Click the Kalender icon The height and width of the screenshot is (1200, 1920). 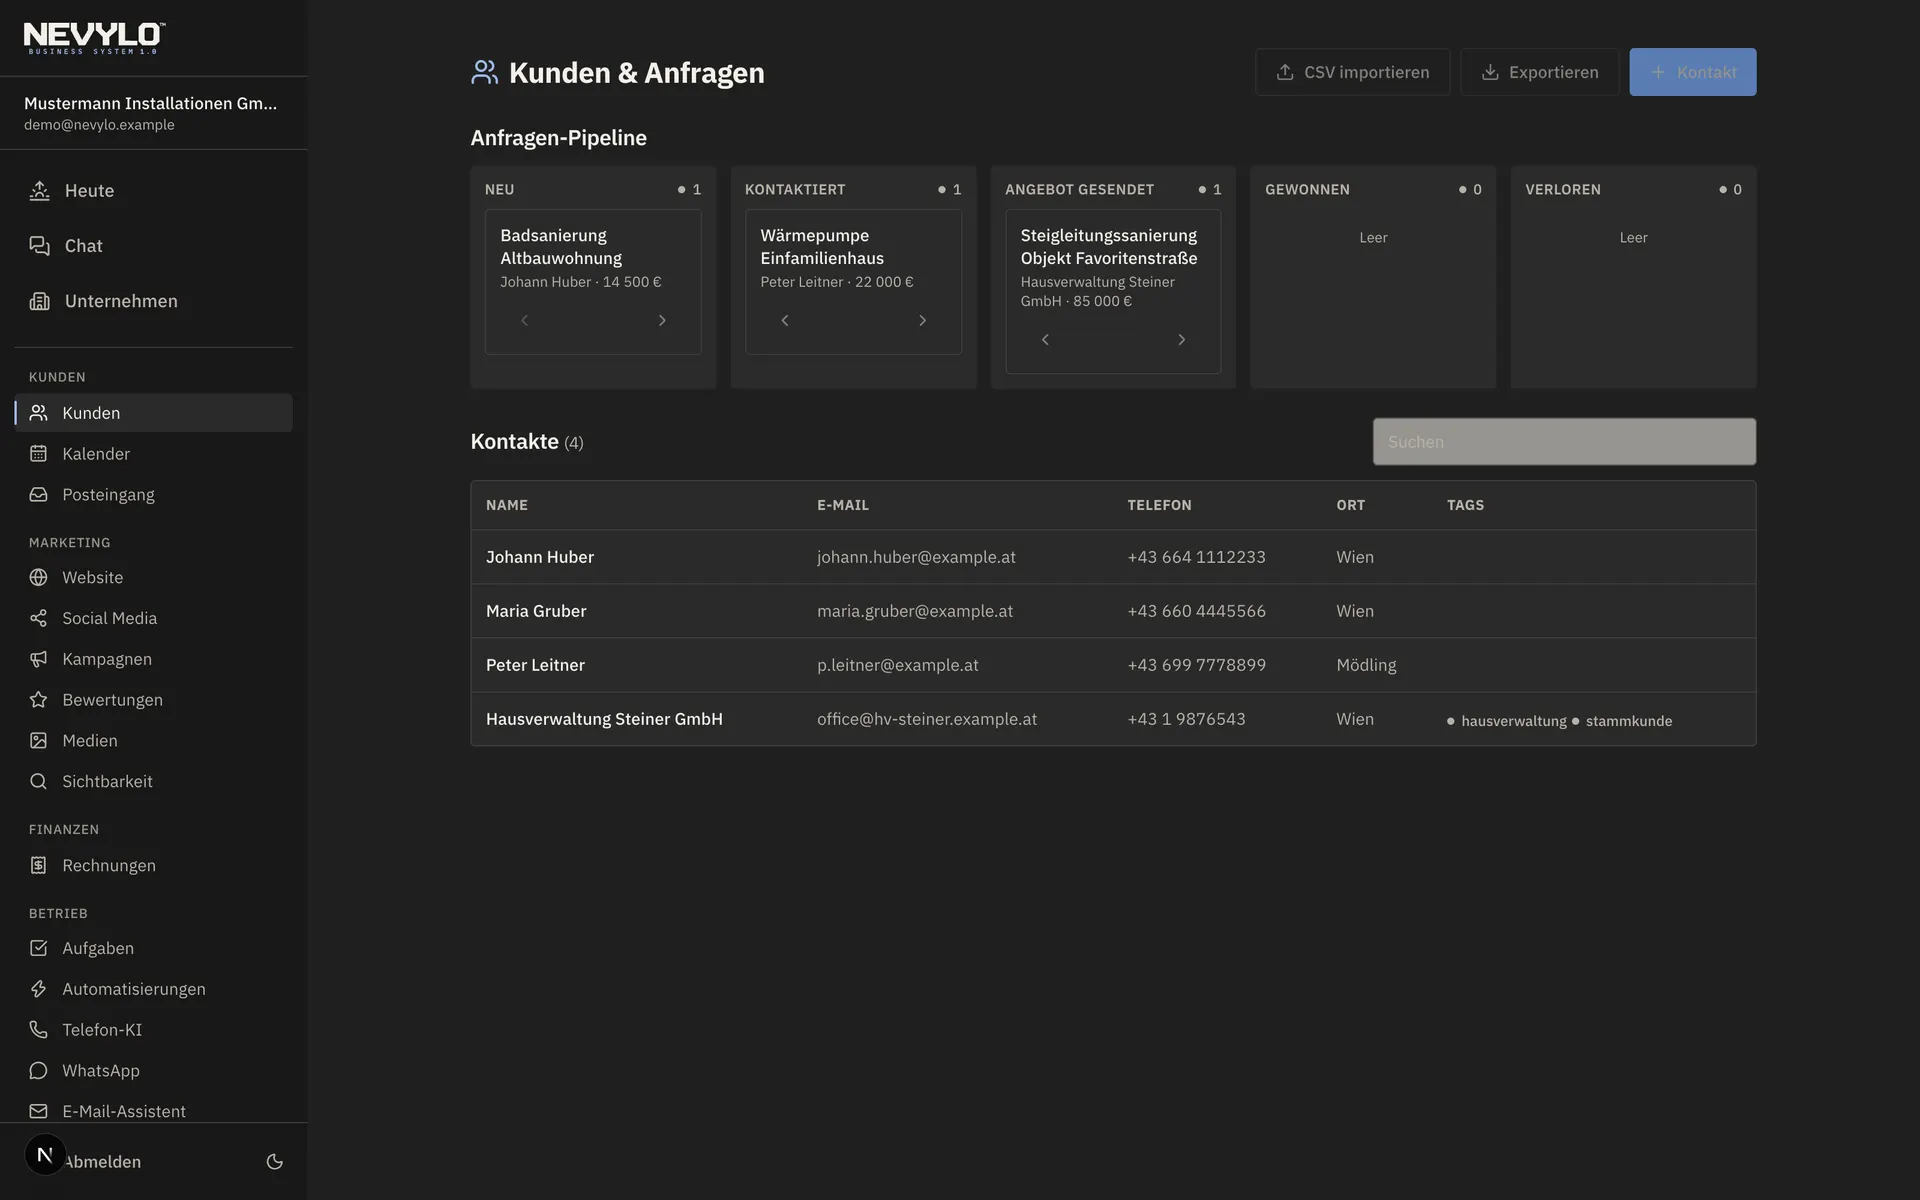(x=38, y=453)
